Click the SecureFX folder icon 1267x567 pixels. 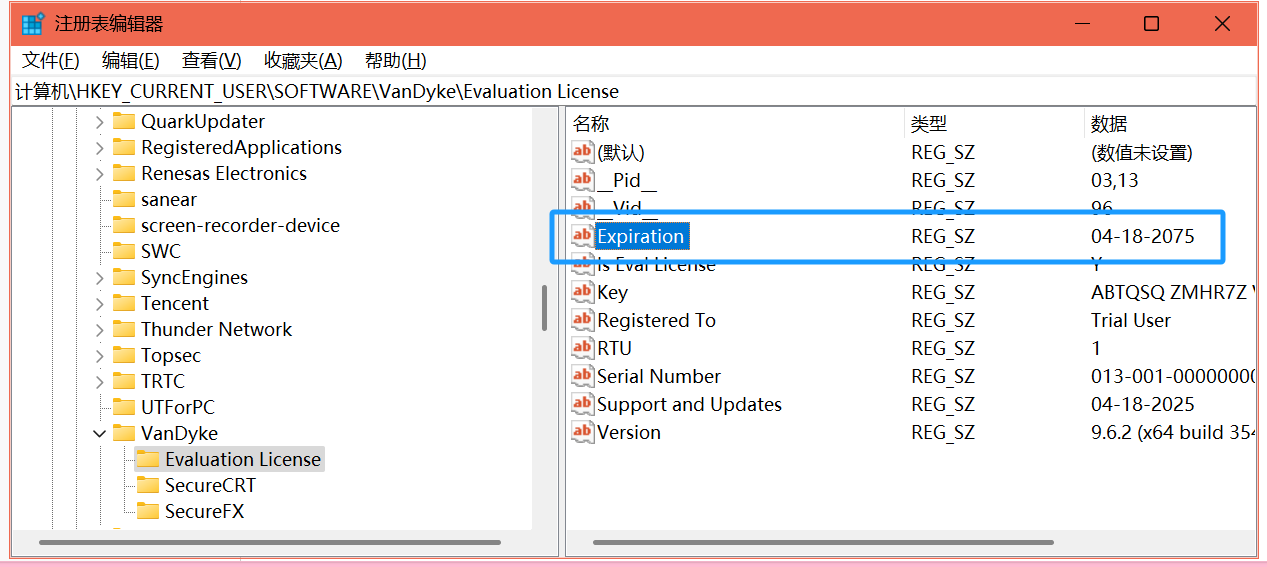pos(148,511)
